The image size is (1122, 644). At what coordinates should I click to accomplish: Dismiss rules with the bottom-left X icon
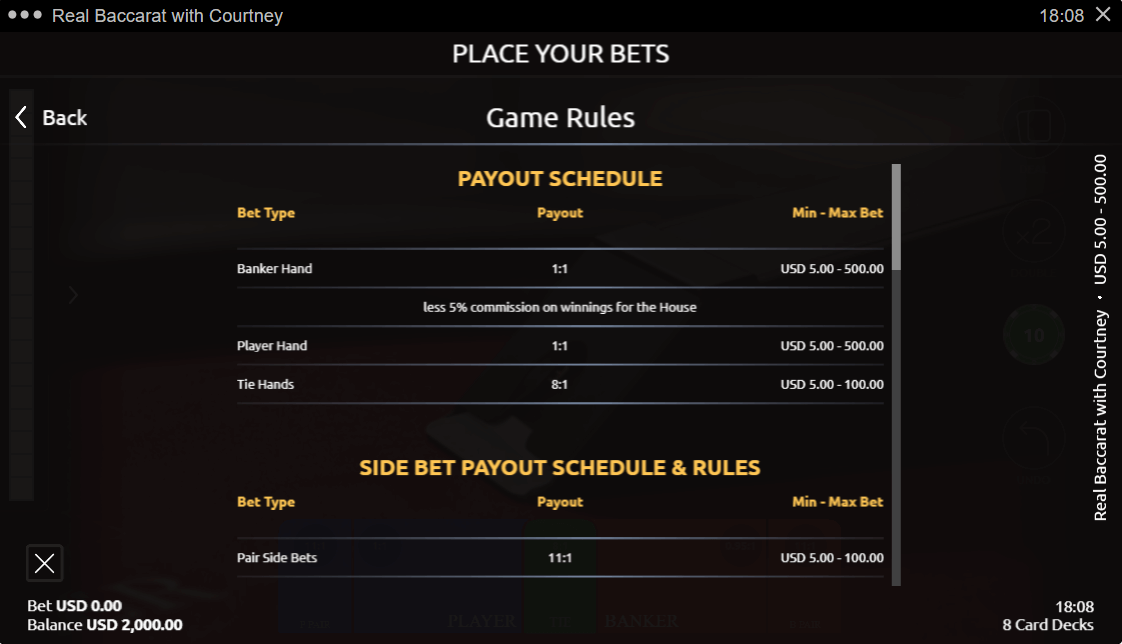coord(44,563)
